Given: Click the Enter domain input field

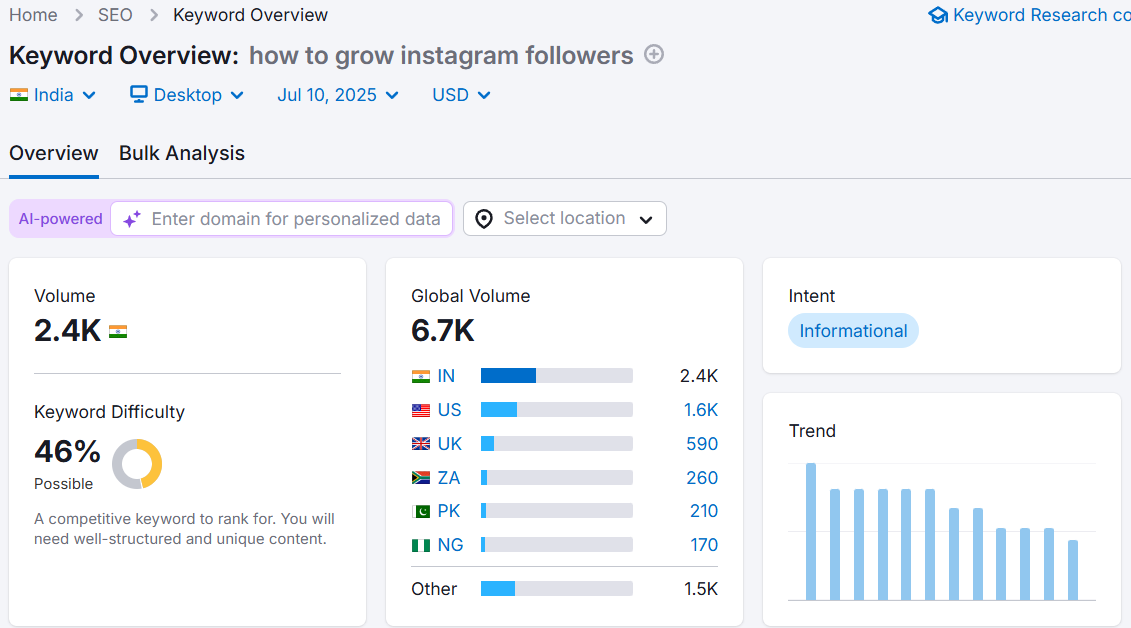Looking at the screenshot, I should [295, 219].
